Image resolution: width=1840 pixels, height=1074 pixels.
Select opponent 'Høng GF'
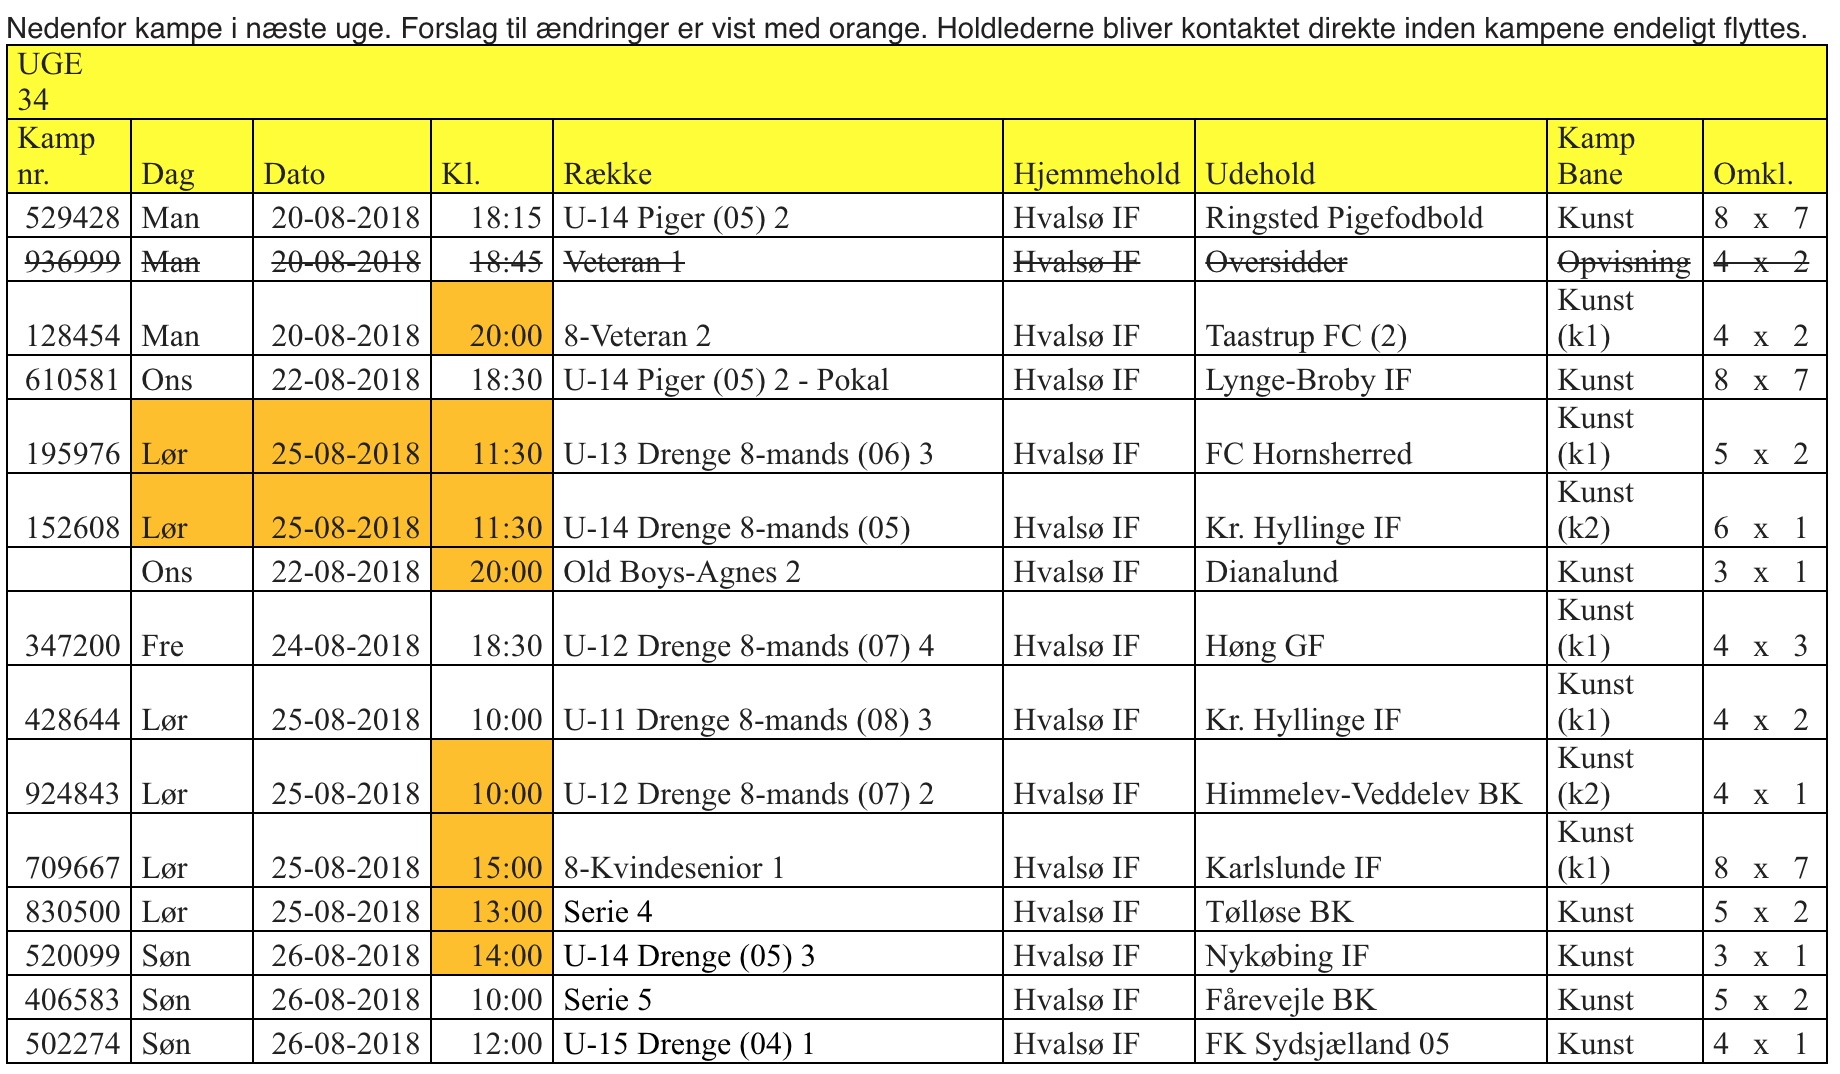pos(1371,629)
